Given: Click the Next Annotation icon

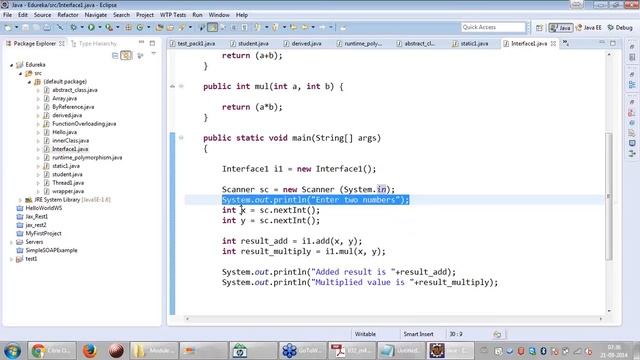Looking at the screenshot, I should [x=257, y=27].
